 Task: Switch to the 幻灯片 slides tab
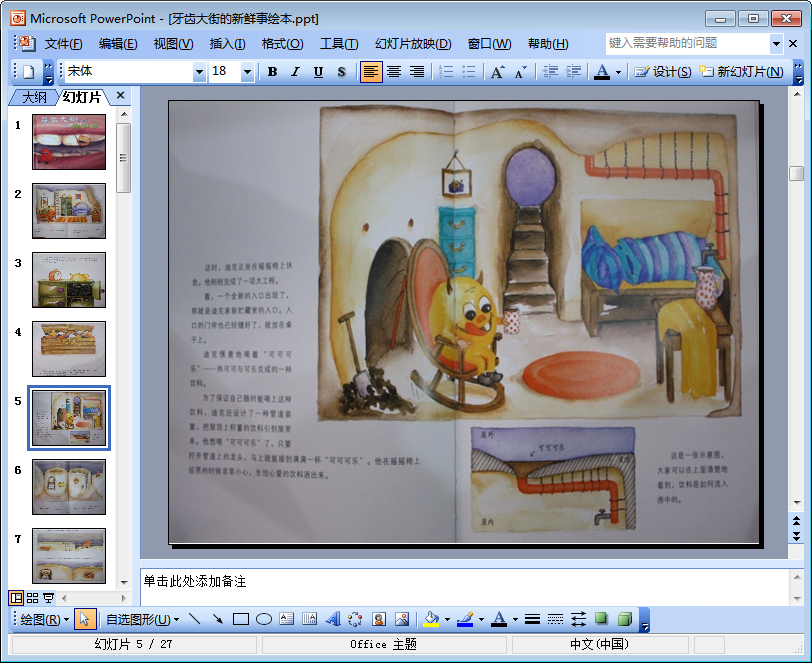81,97
